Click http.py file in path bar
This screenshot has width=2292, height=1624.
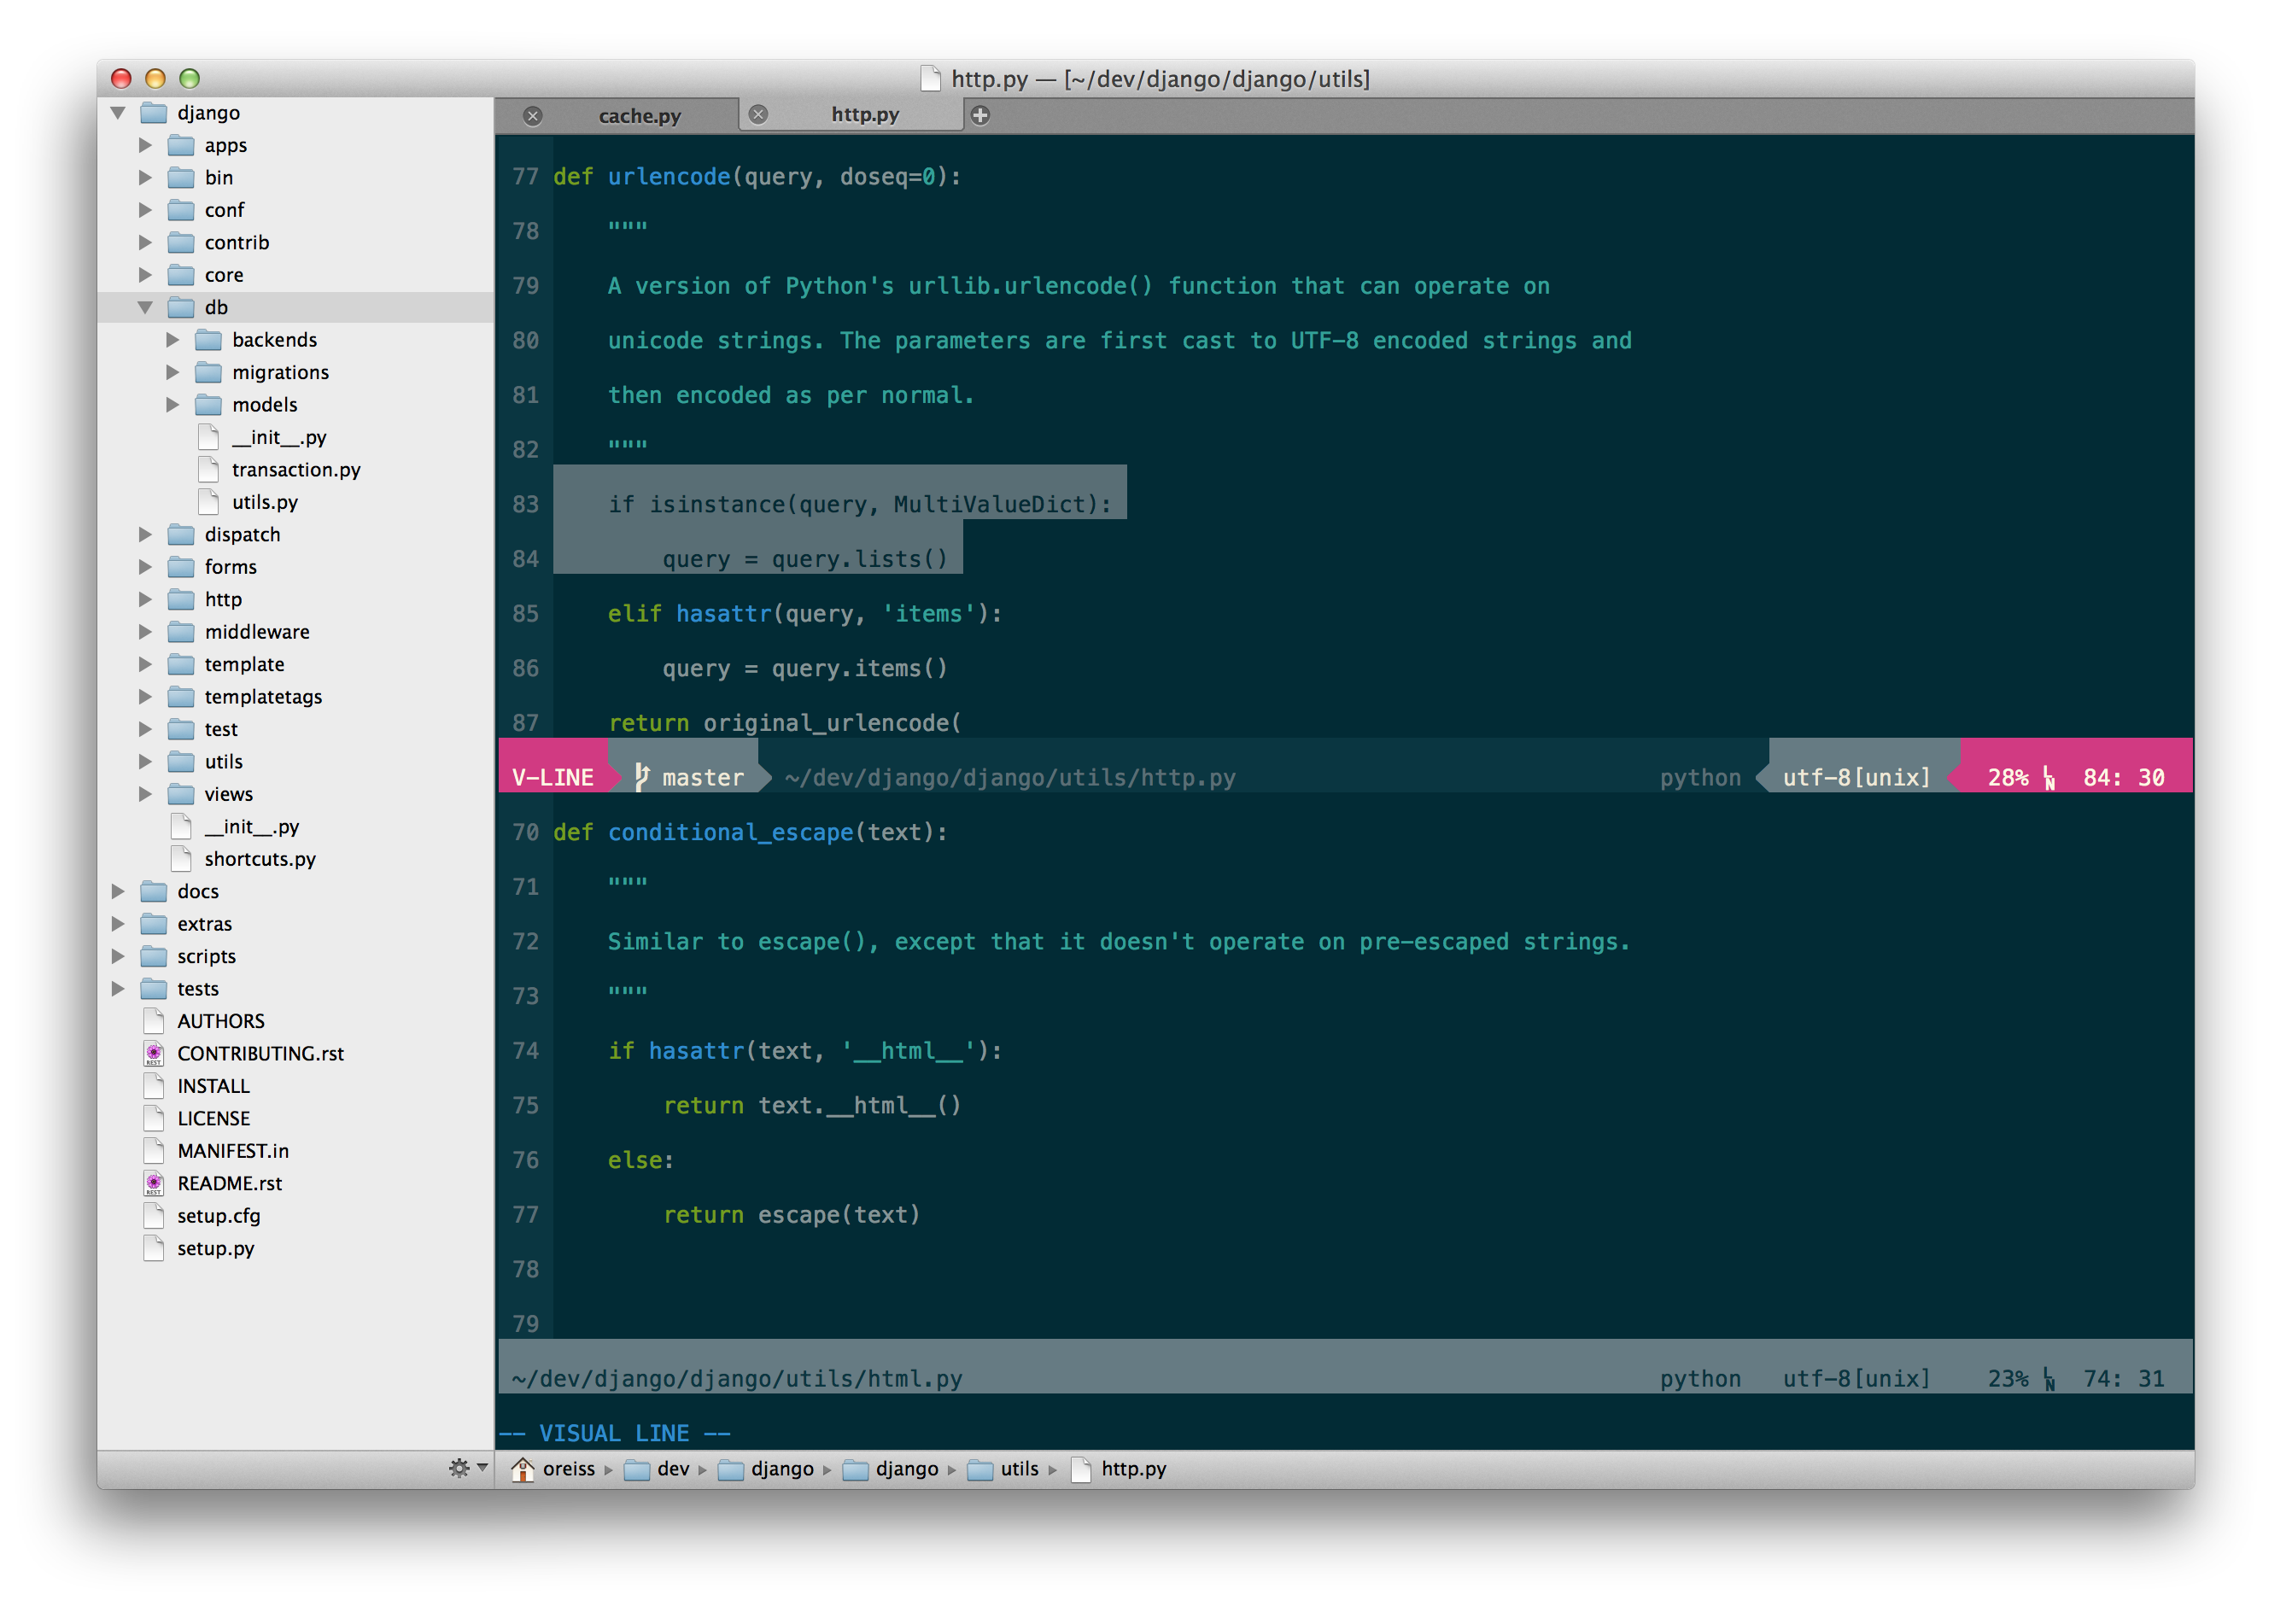[1119, 1469]
